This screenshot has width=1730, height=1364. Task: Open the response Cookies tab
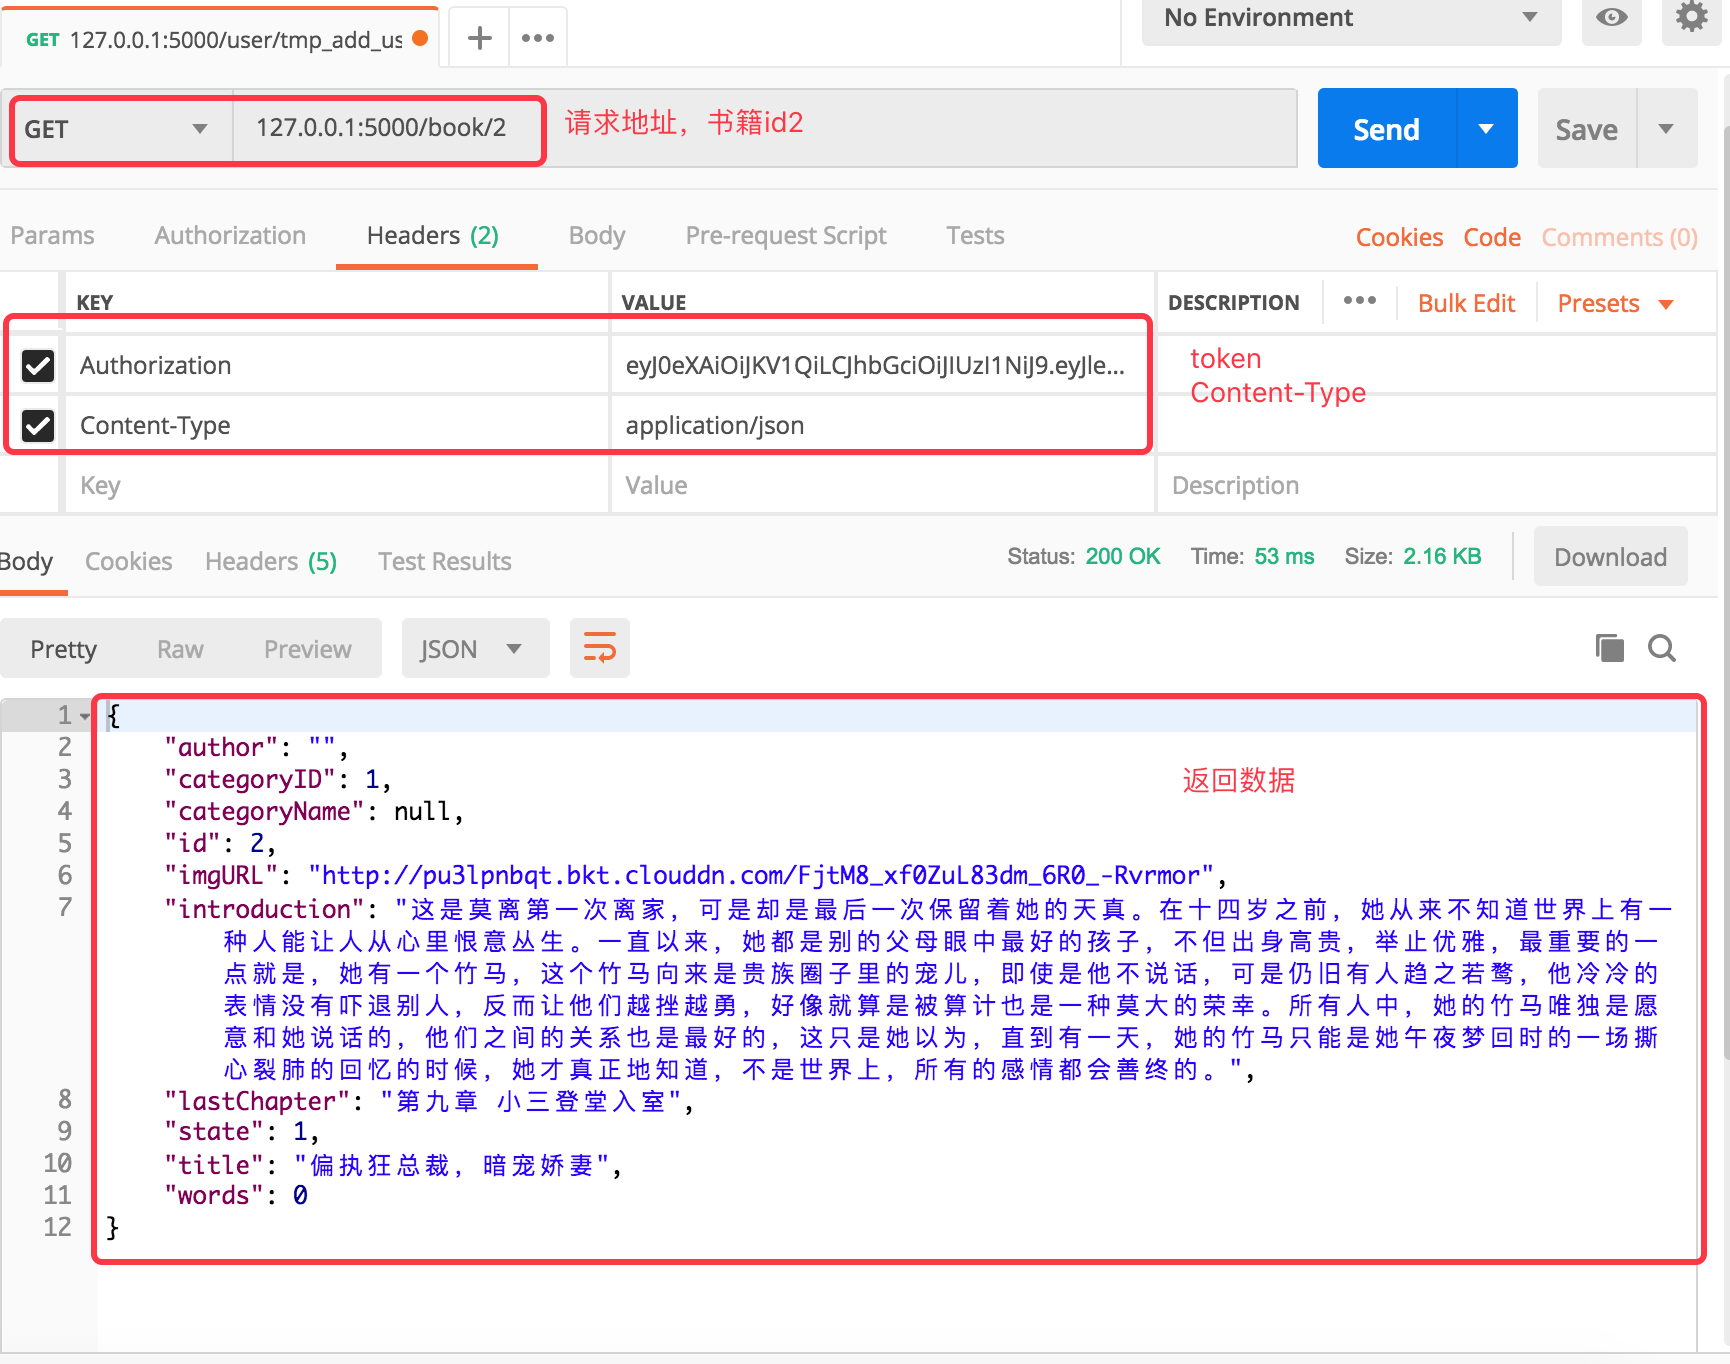[x=128, y=561]
